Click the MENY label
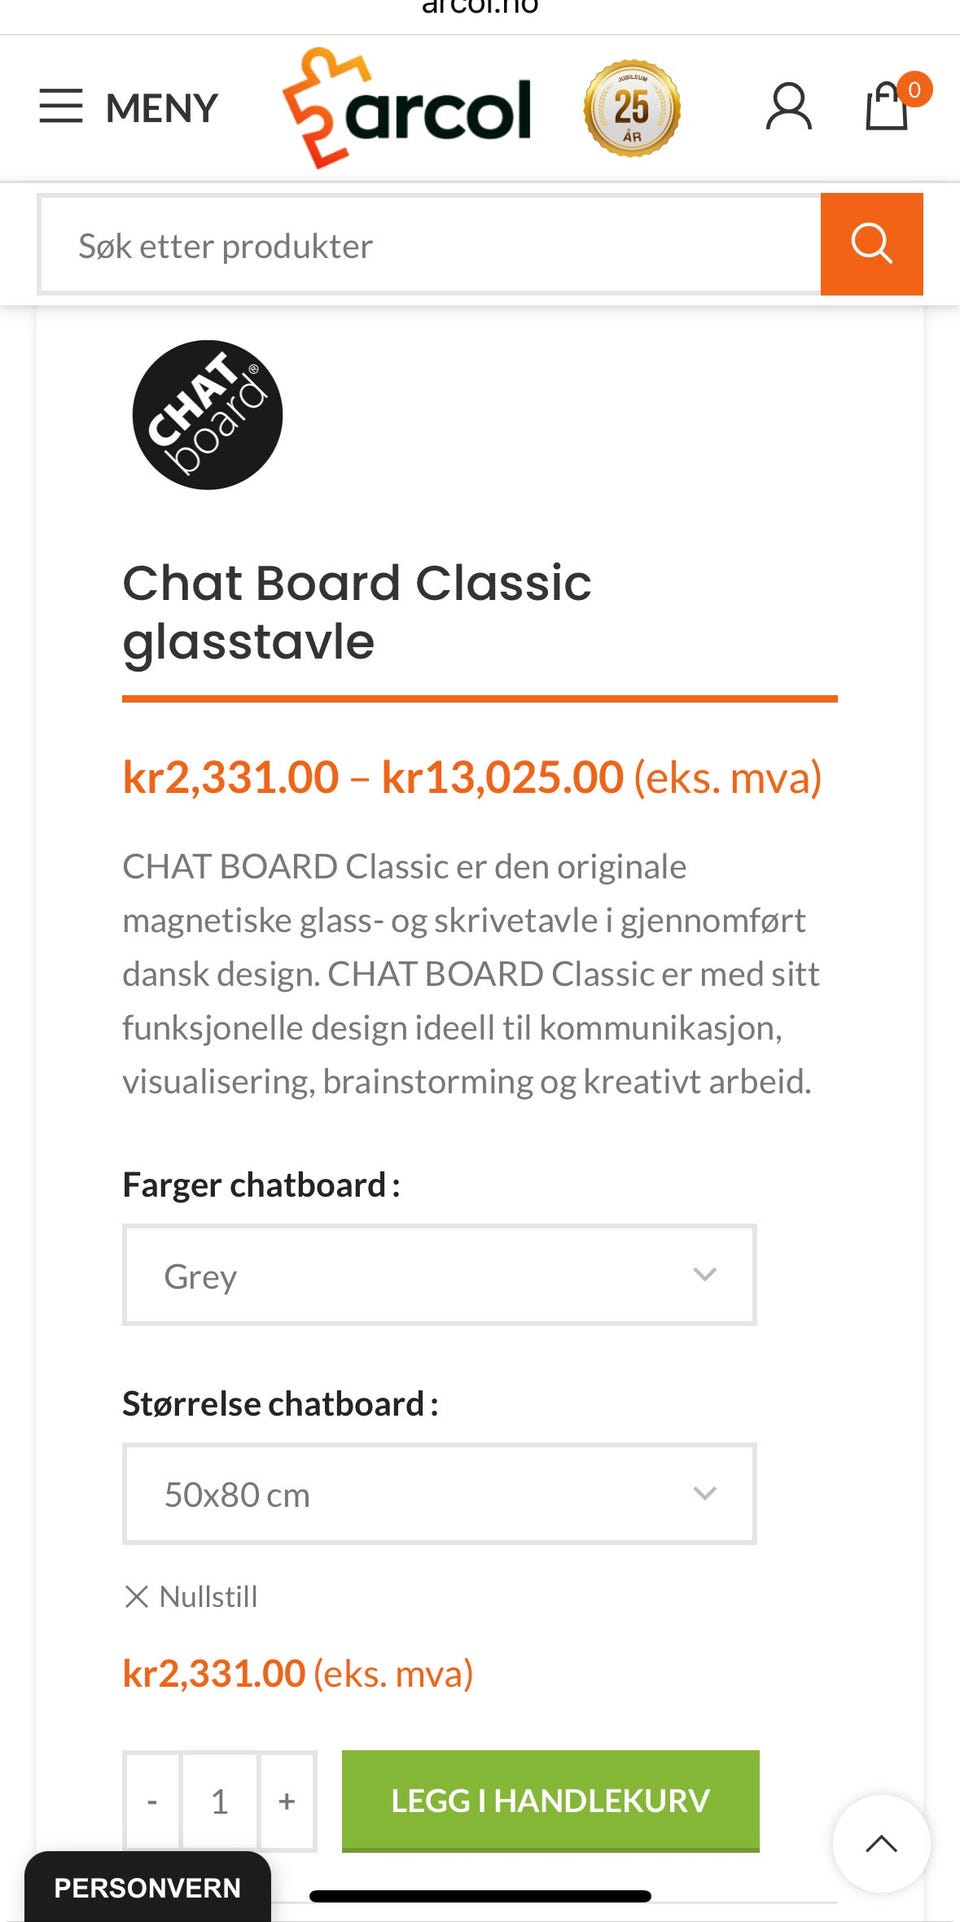 click(x=161, y=108)
